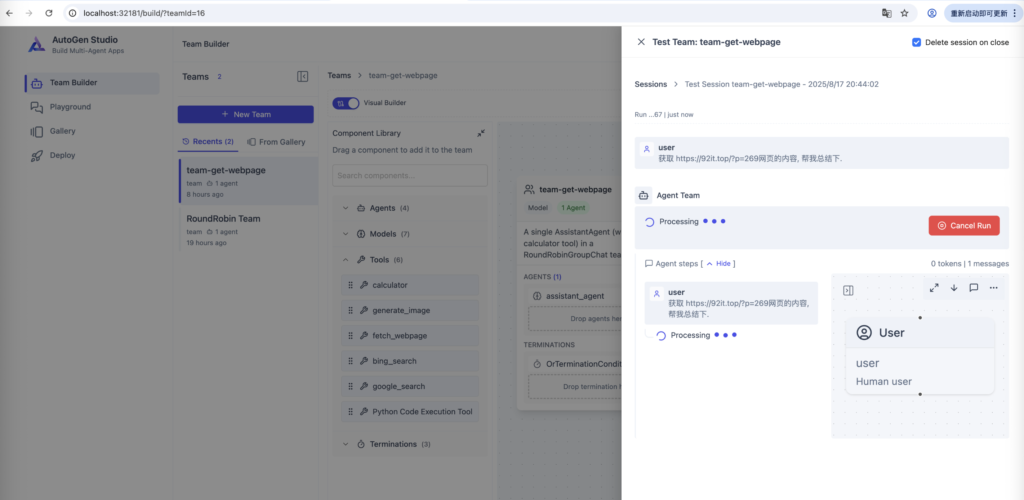Click the relaunch to update button
Viewport: 1024px width, 500px height.
point(983,13)
